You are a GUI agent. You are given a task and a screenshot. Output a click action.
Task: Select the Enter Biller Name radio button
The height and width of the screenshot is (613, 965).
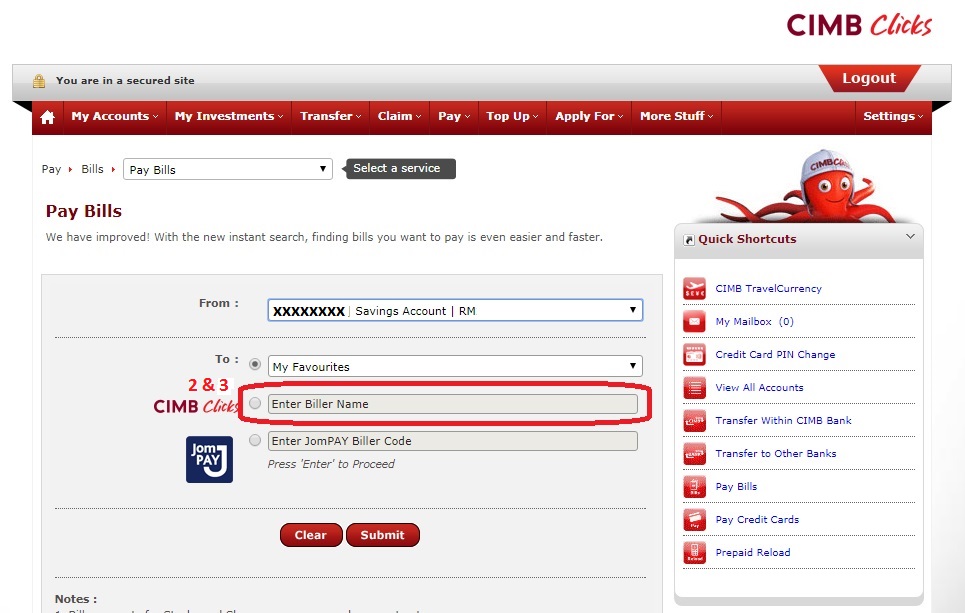pyautogui.click(x=255, y=404)
